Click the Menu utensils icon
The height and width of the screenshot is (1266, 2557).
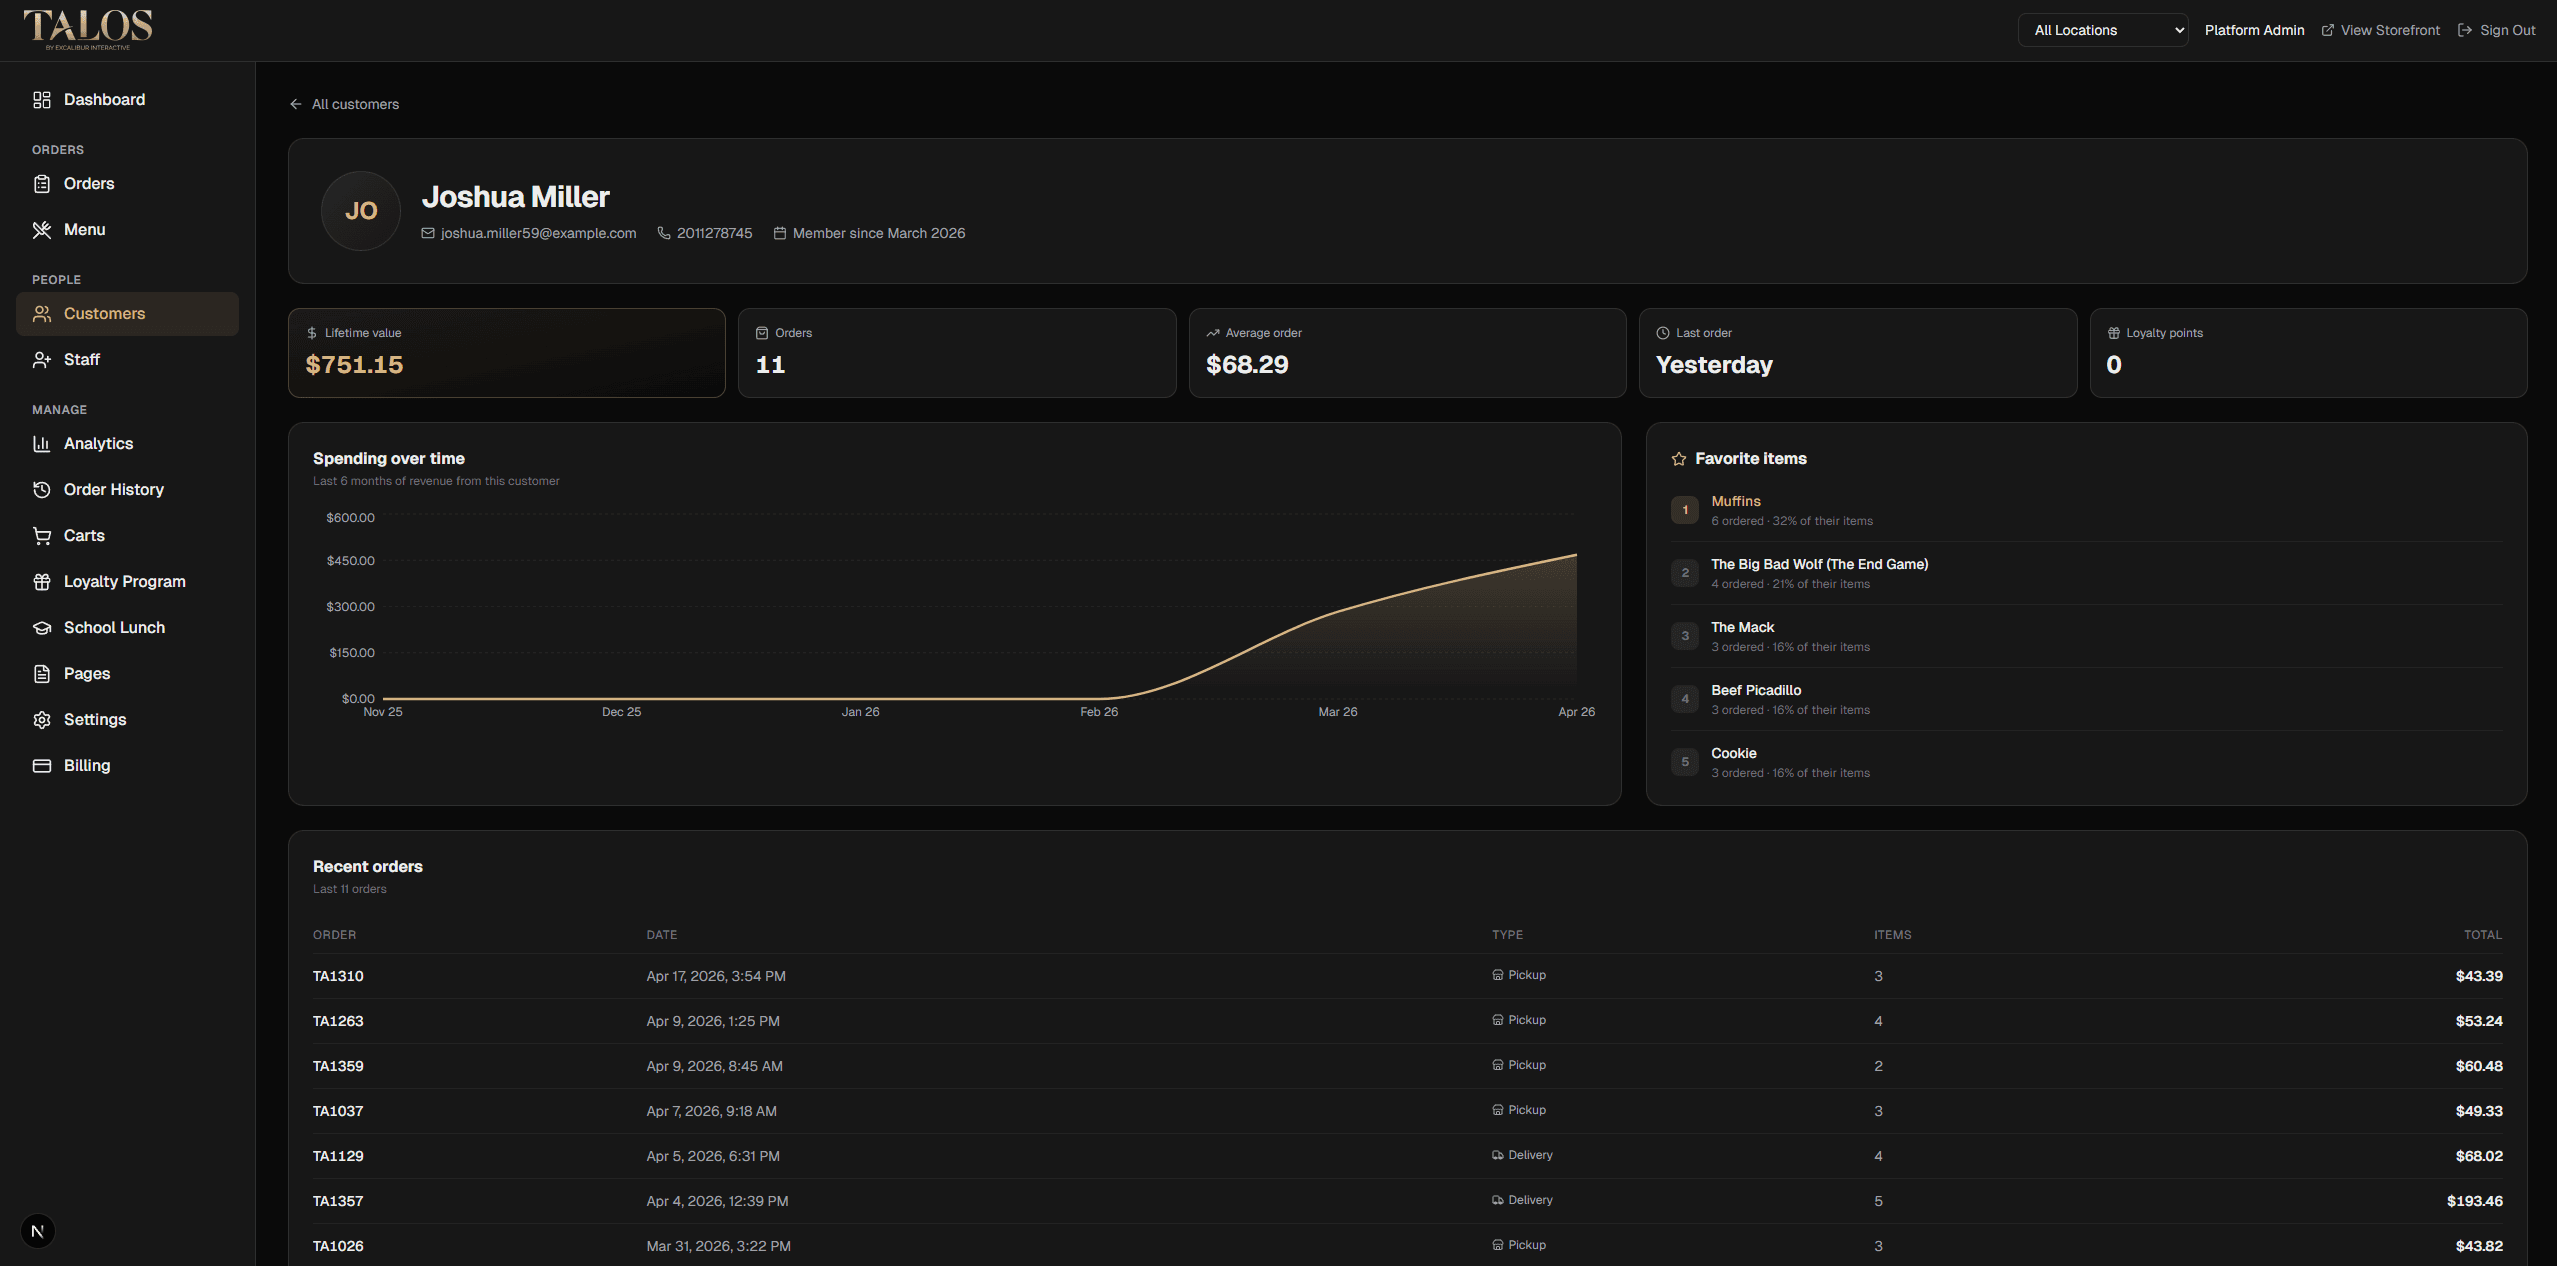(41, 230)
